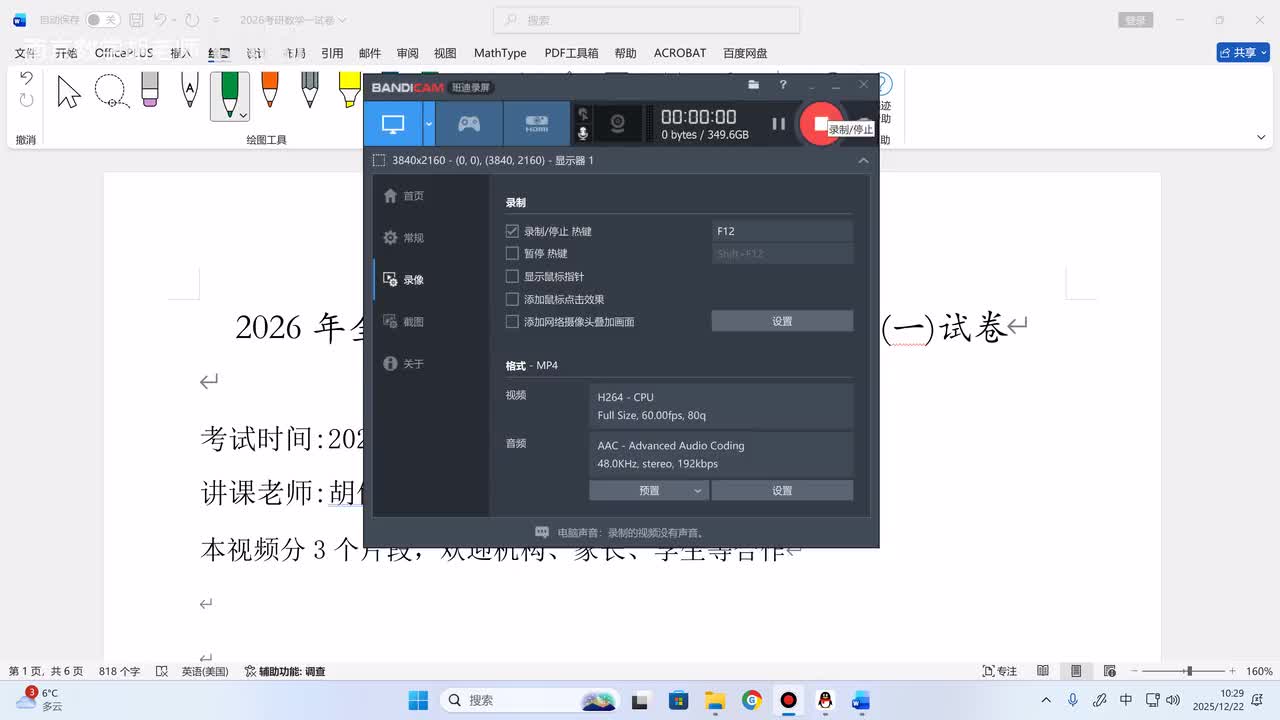Collapse the Word ribbon chevron
Image resolution: width=1280 pixels, height=720 pixels.
(x=1261, y=138)
